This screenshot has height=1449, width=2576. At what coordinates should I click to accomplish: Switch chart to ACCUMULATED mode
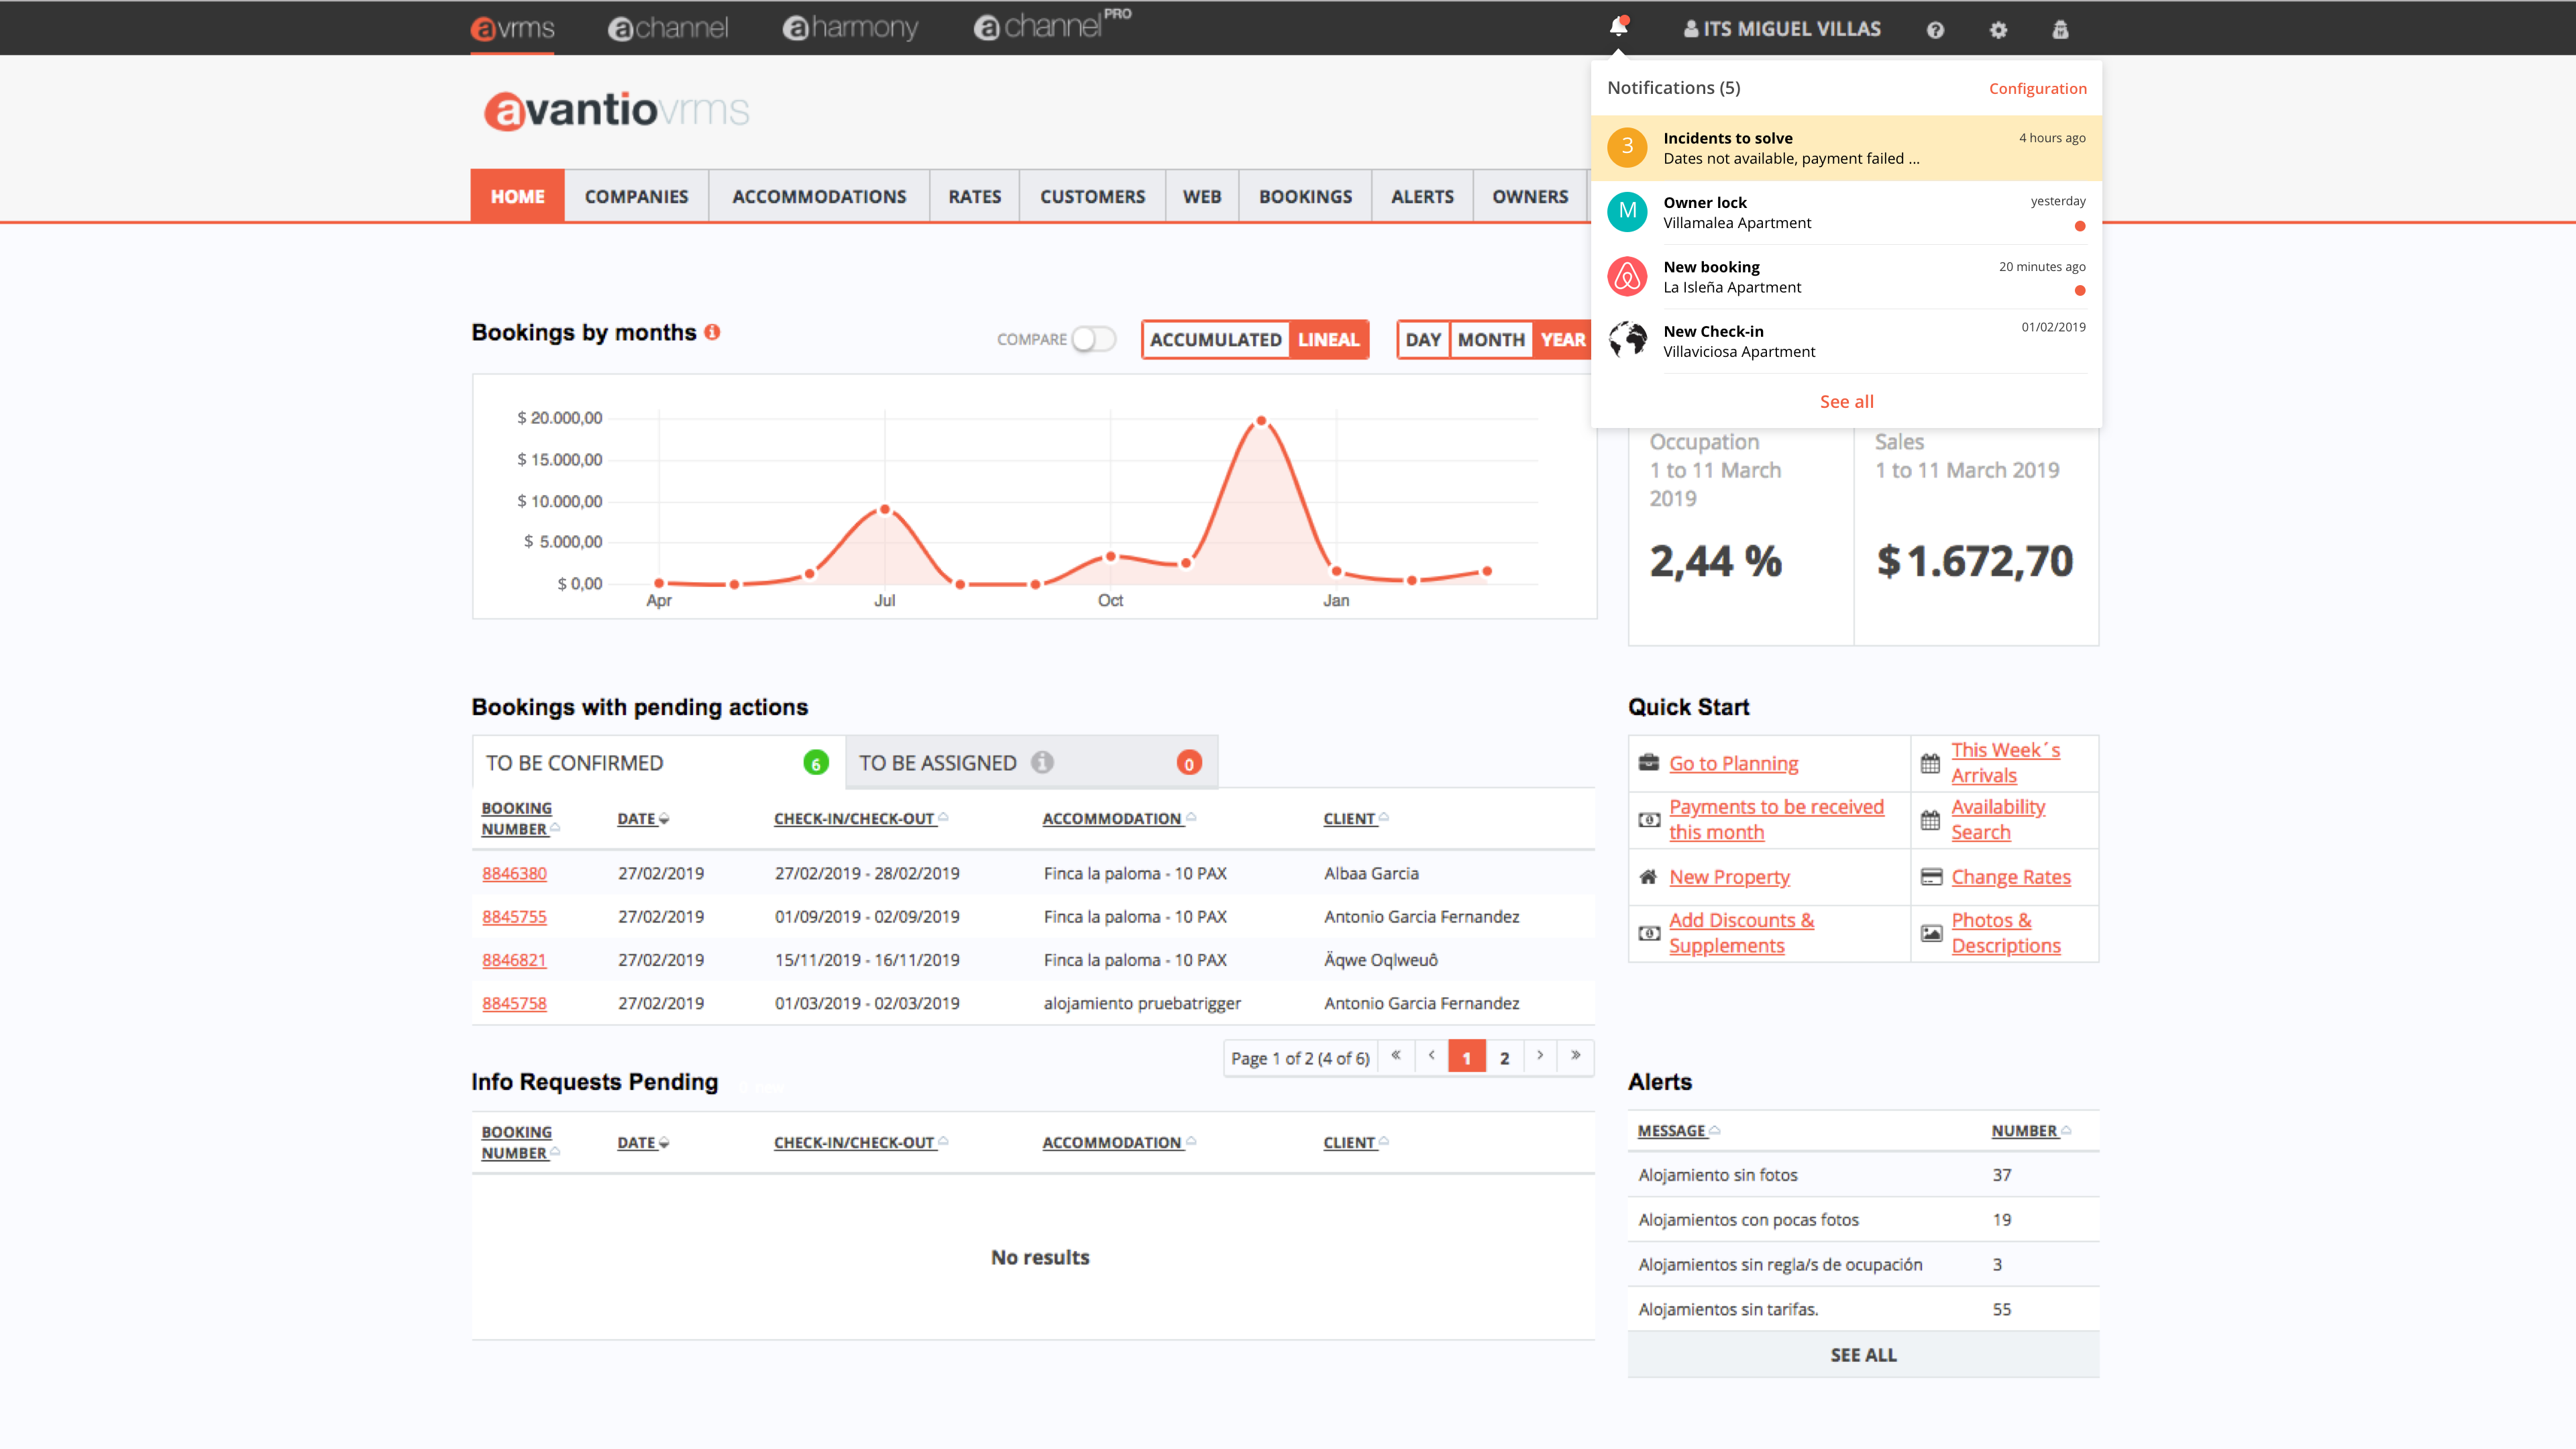[1215, 339]
